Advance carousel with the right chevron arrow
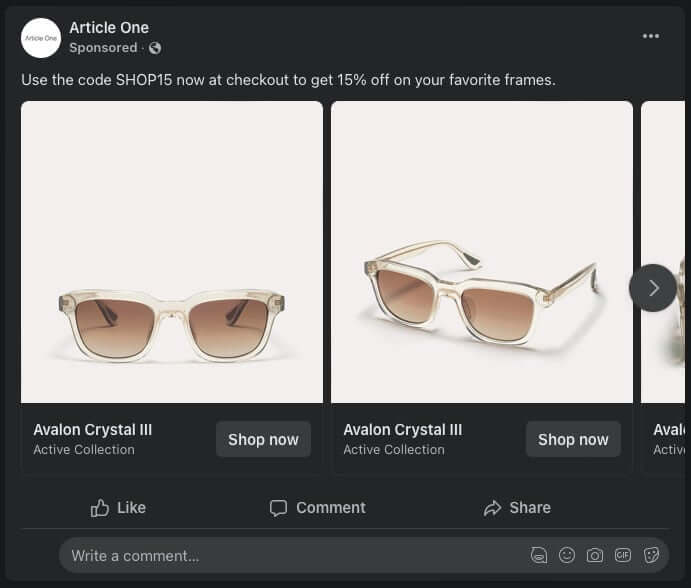691x588 pixels. [653, 288]
